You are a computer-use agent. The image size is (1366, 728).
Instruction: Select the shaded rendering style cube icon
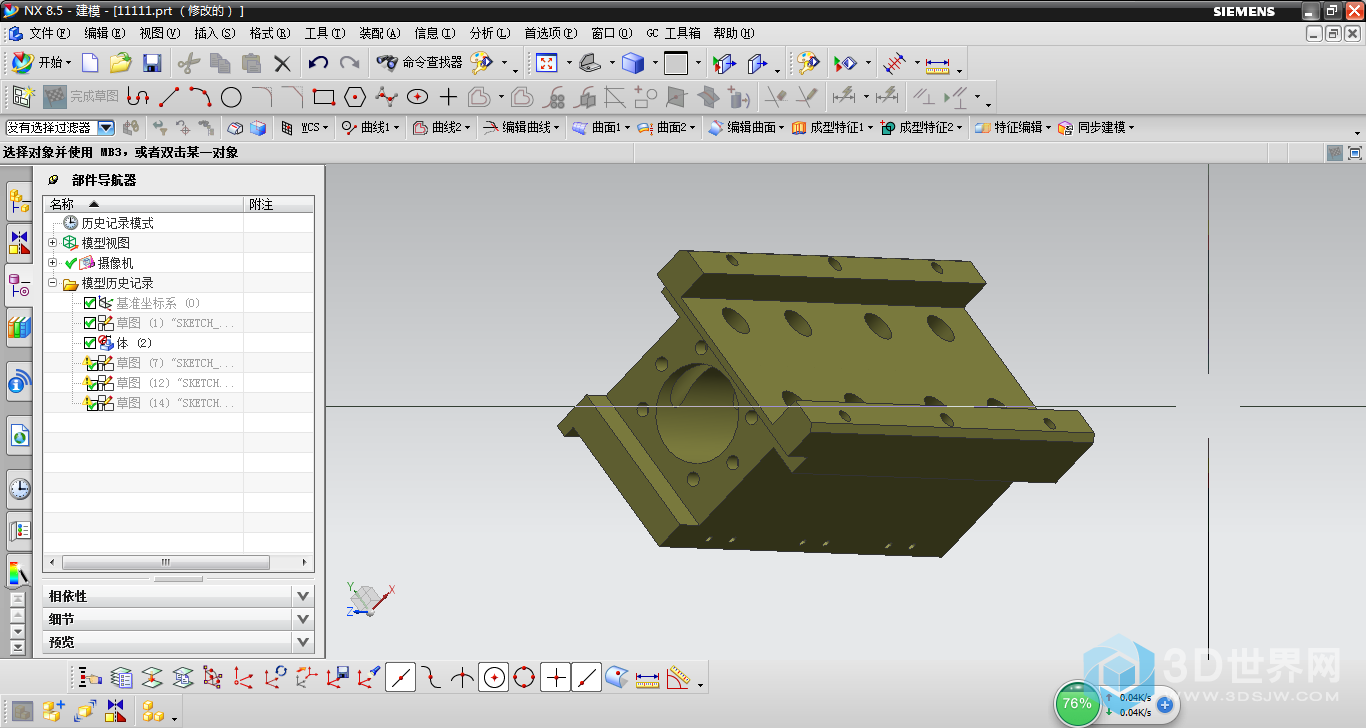point(632,63)
